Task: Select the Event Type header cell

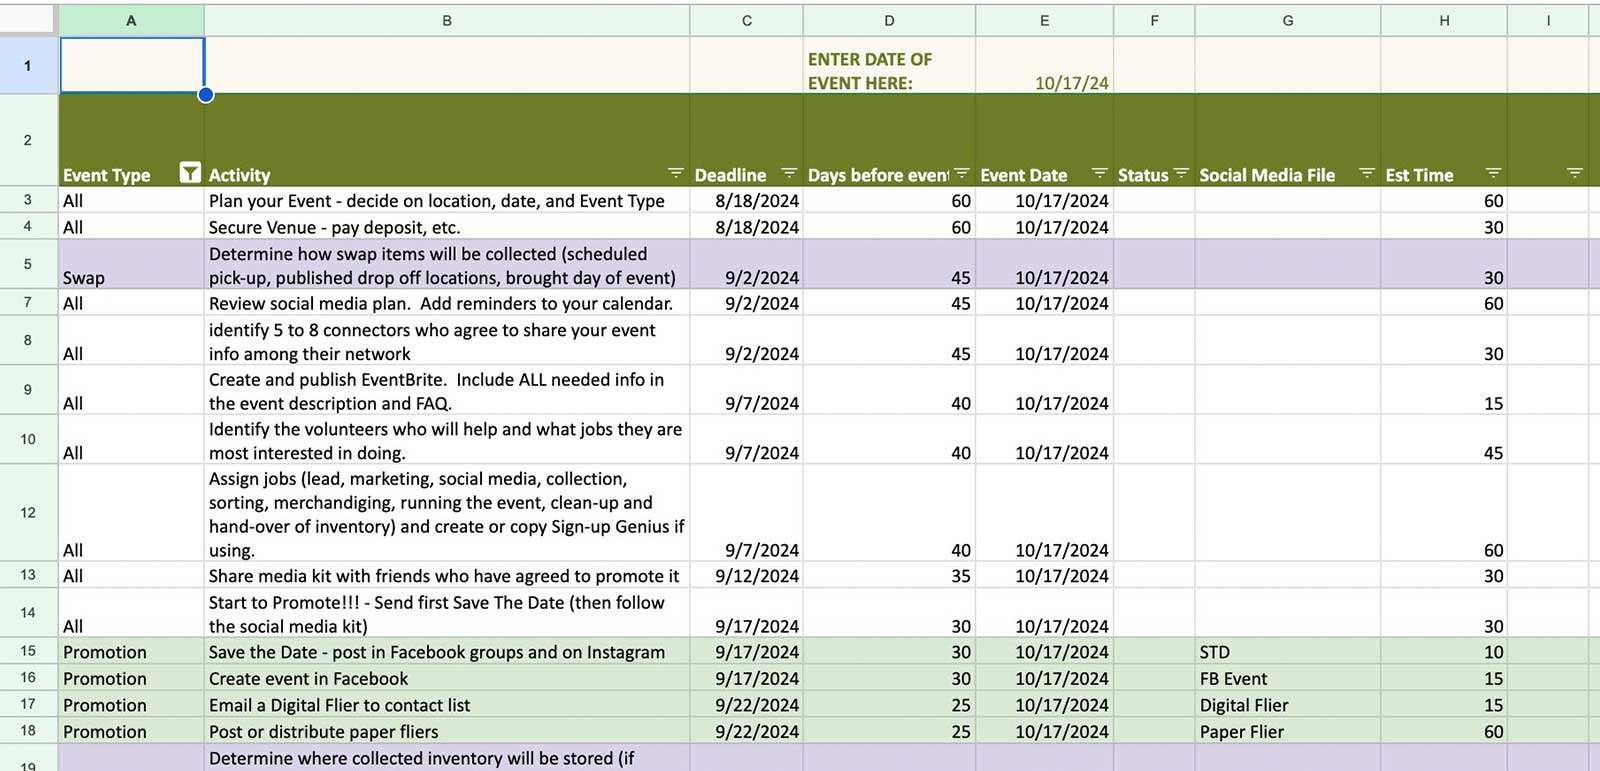Action: [131, 140]
